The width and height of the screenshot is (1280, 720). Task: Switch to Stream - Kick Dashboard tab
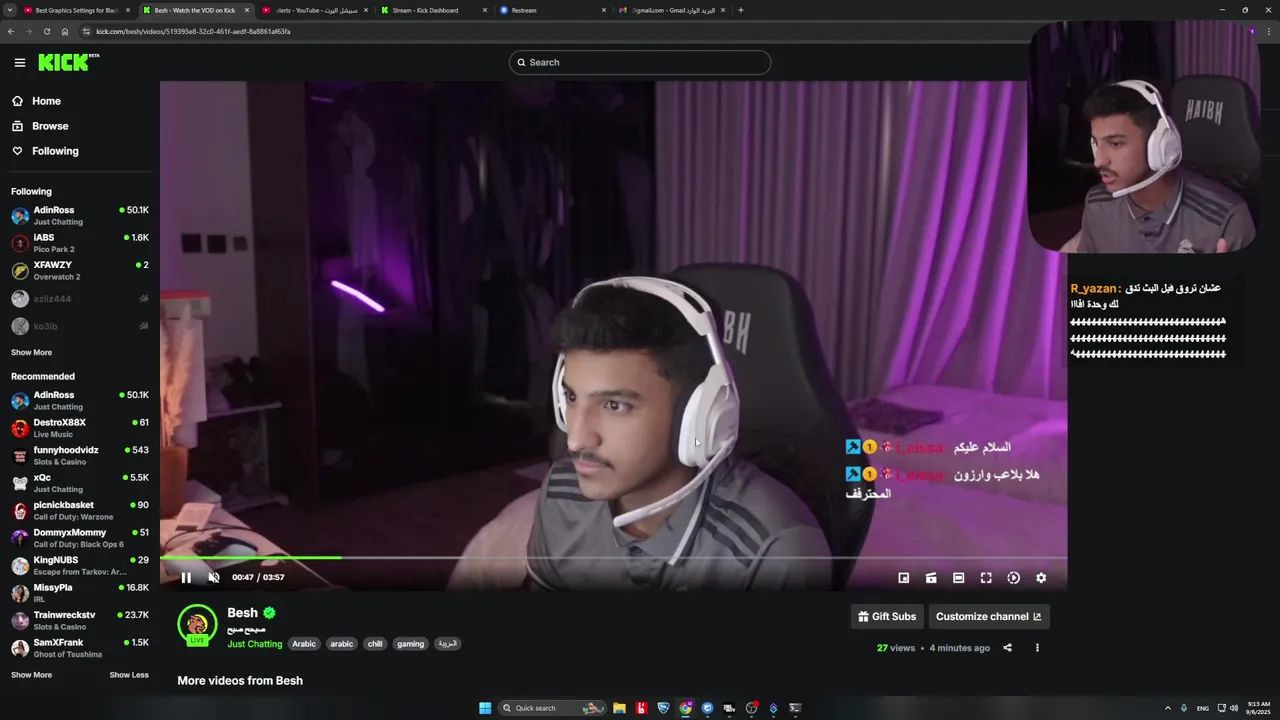434,10
